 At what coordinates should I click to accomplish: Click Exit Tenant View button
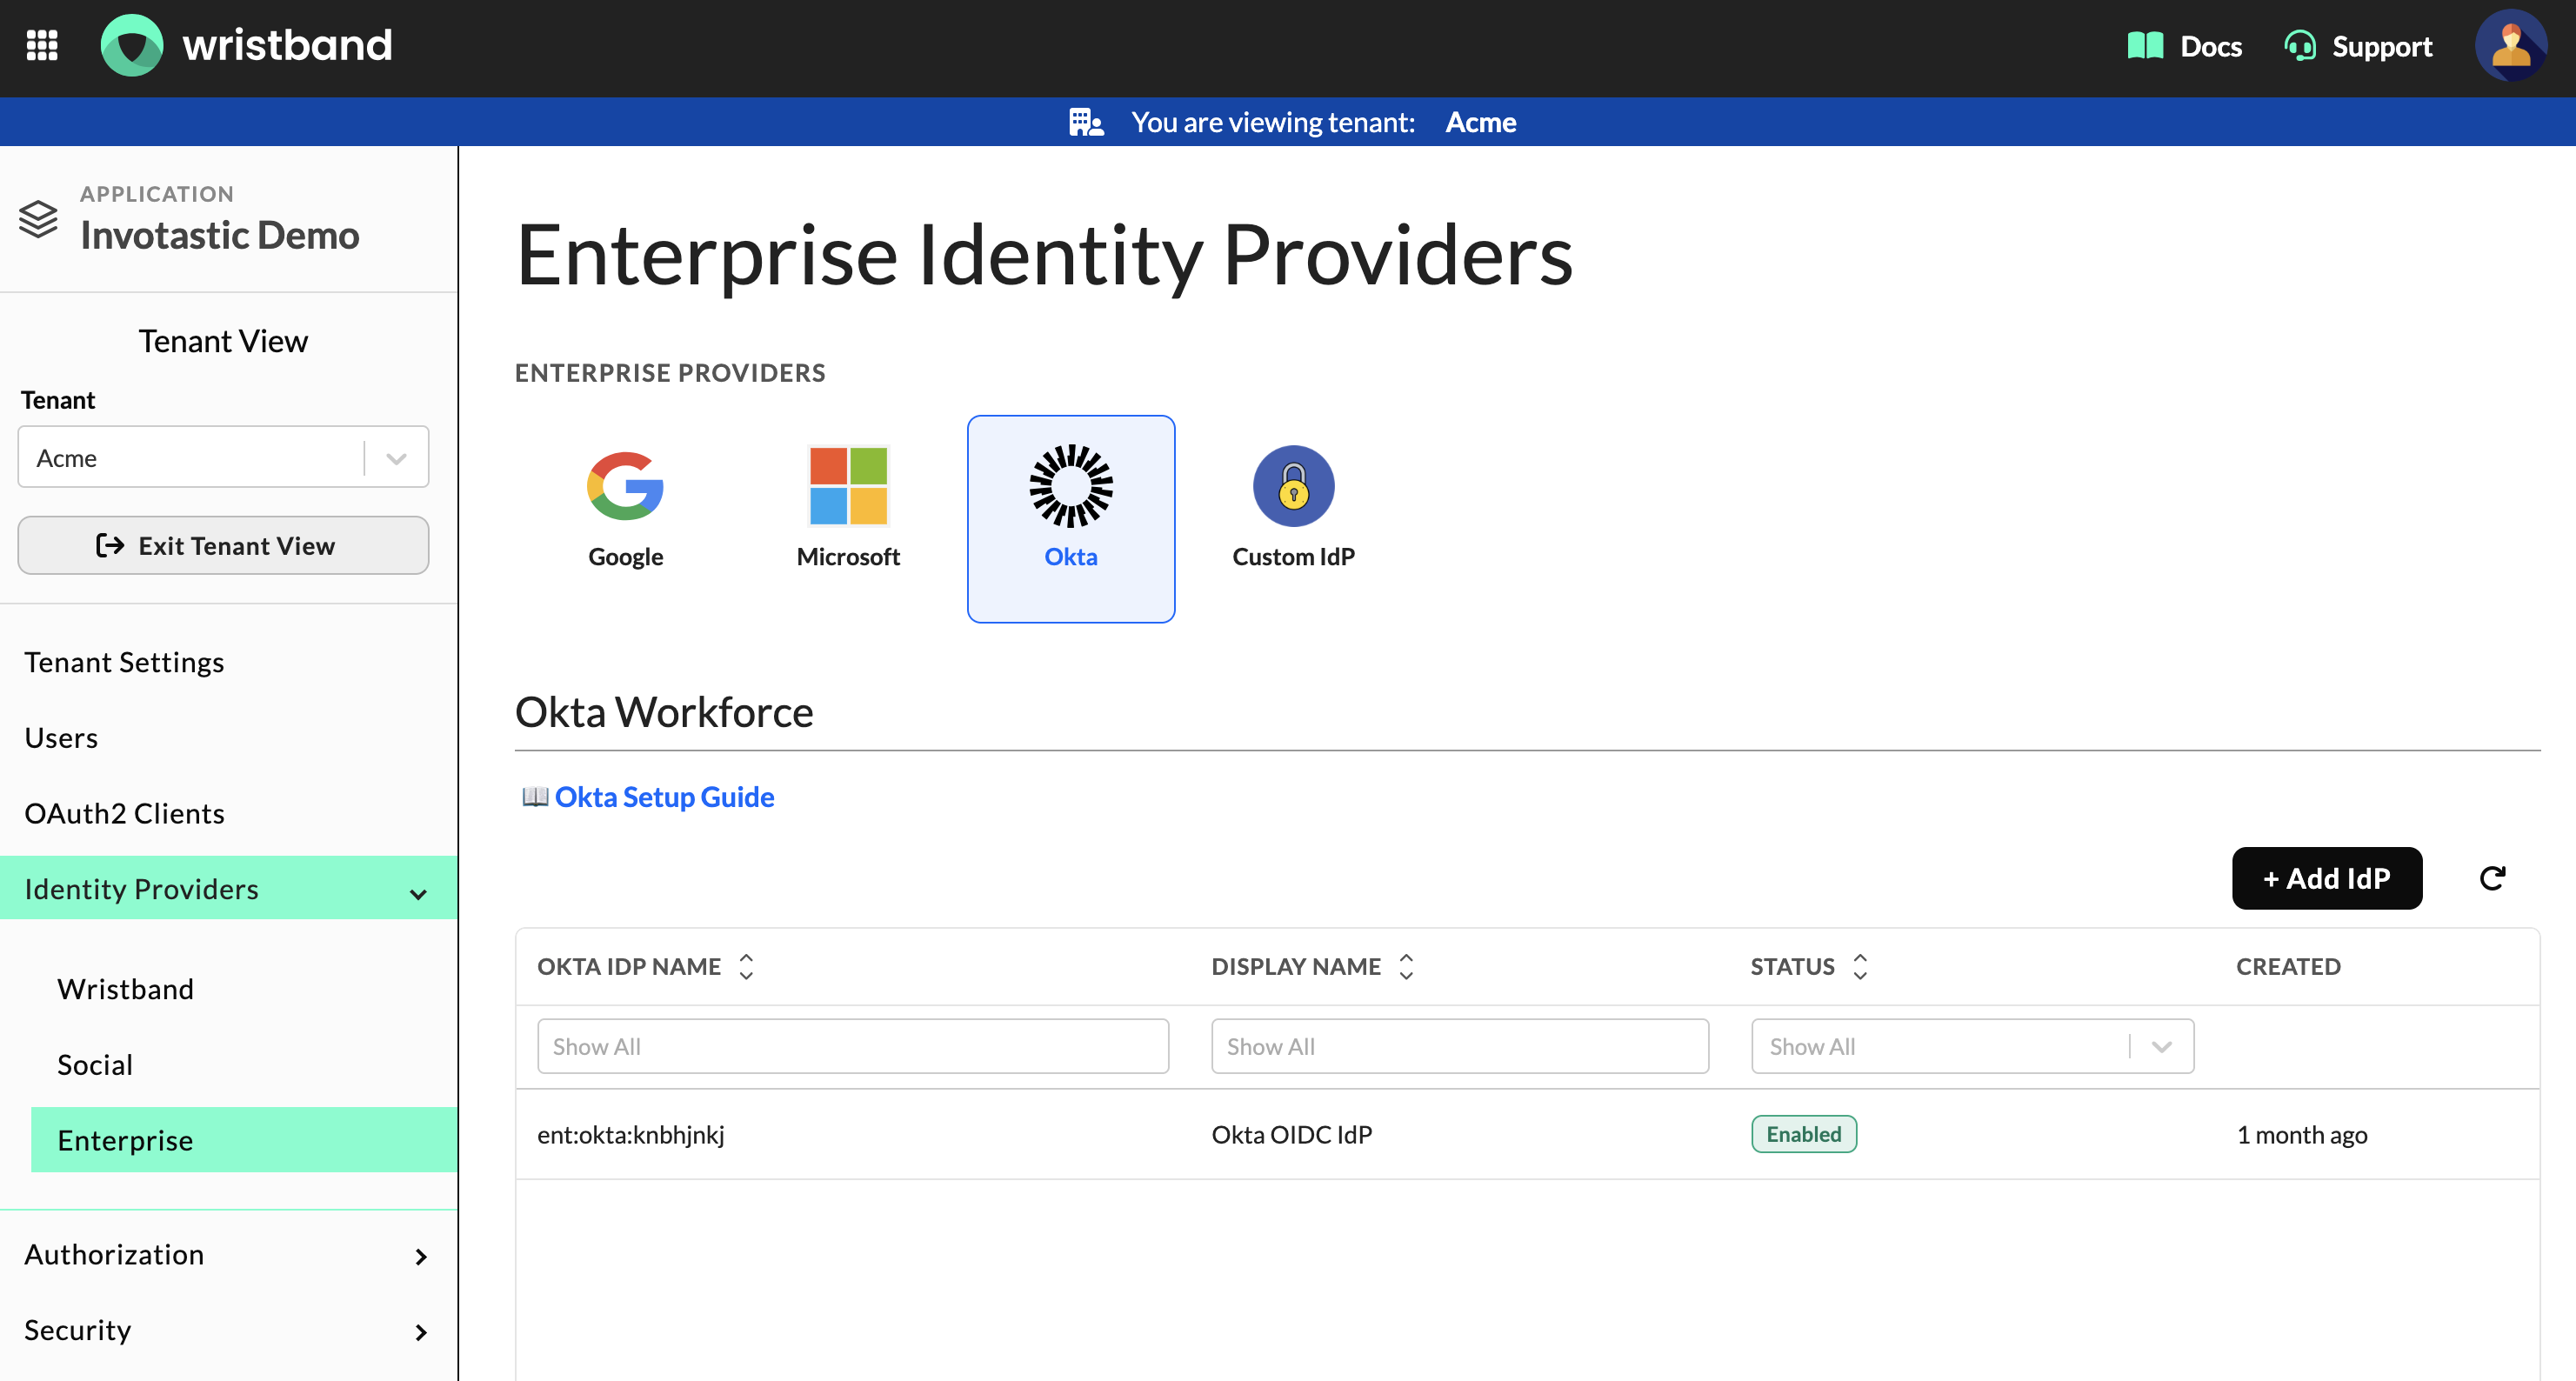click(x=223, y=545)
